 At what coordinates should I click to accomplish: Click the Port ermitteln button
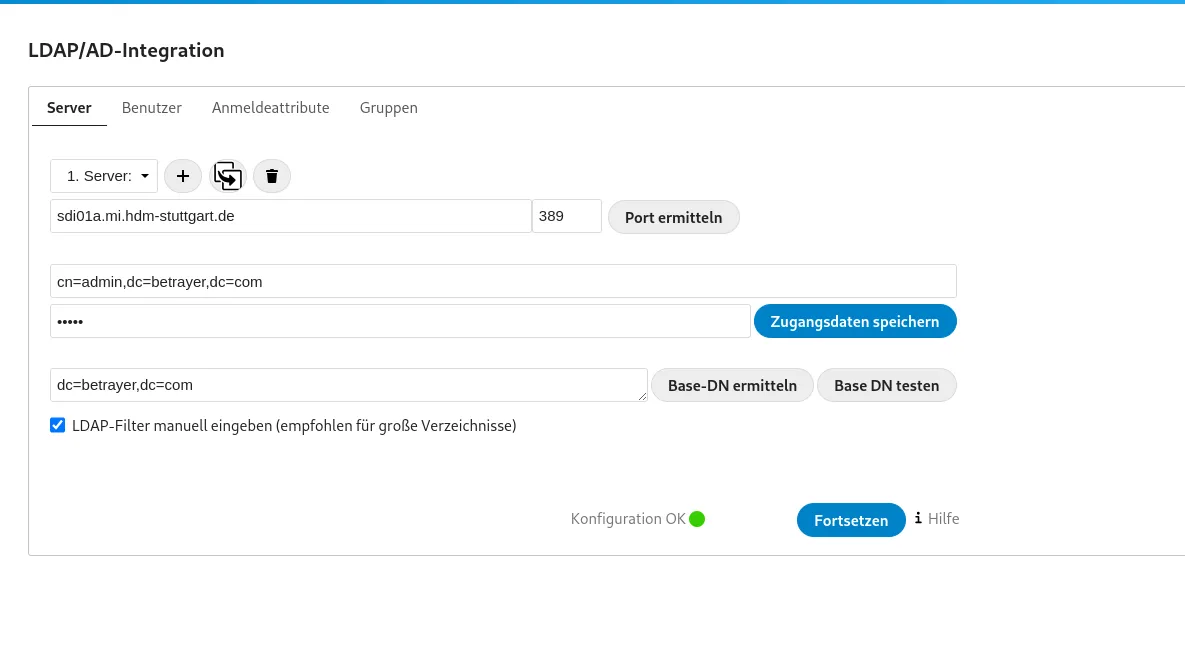673,216
